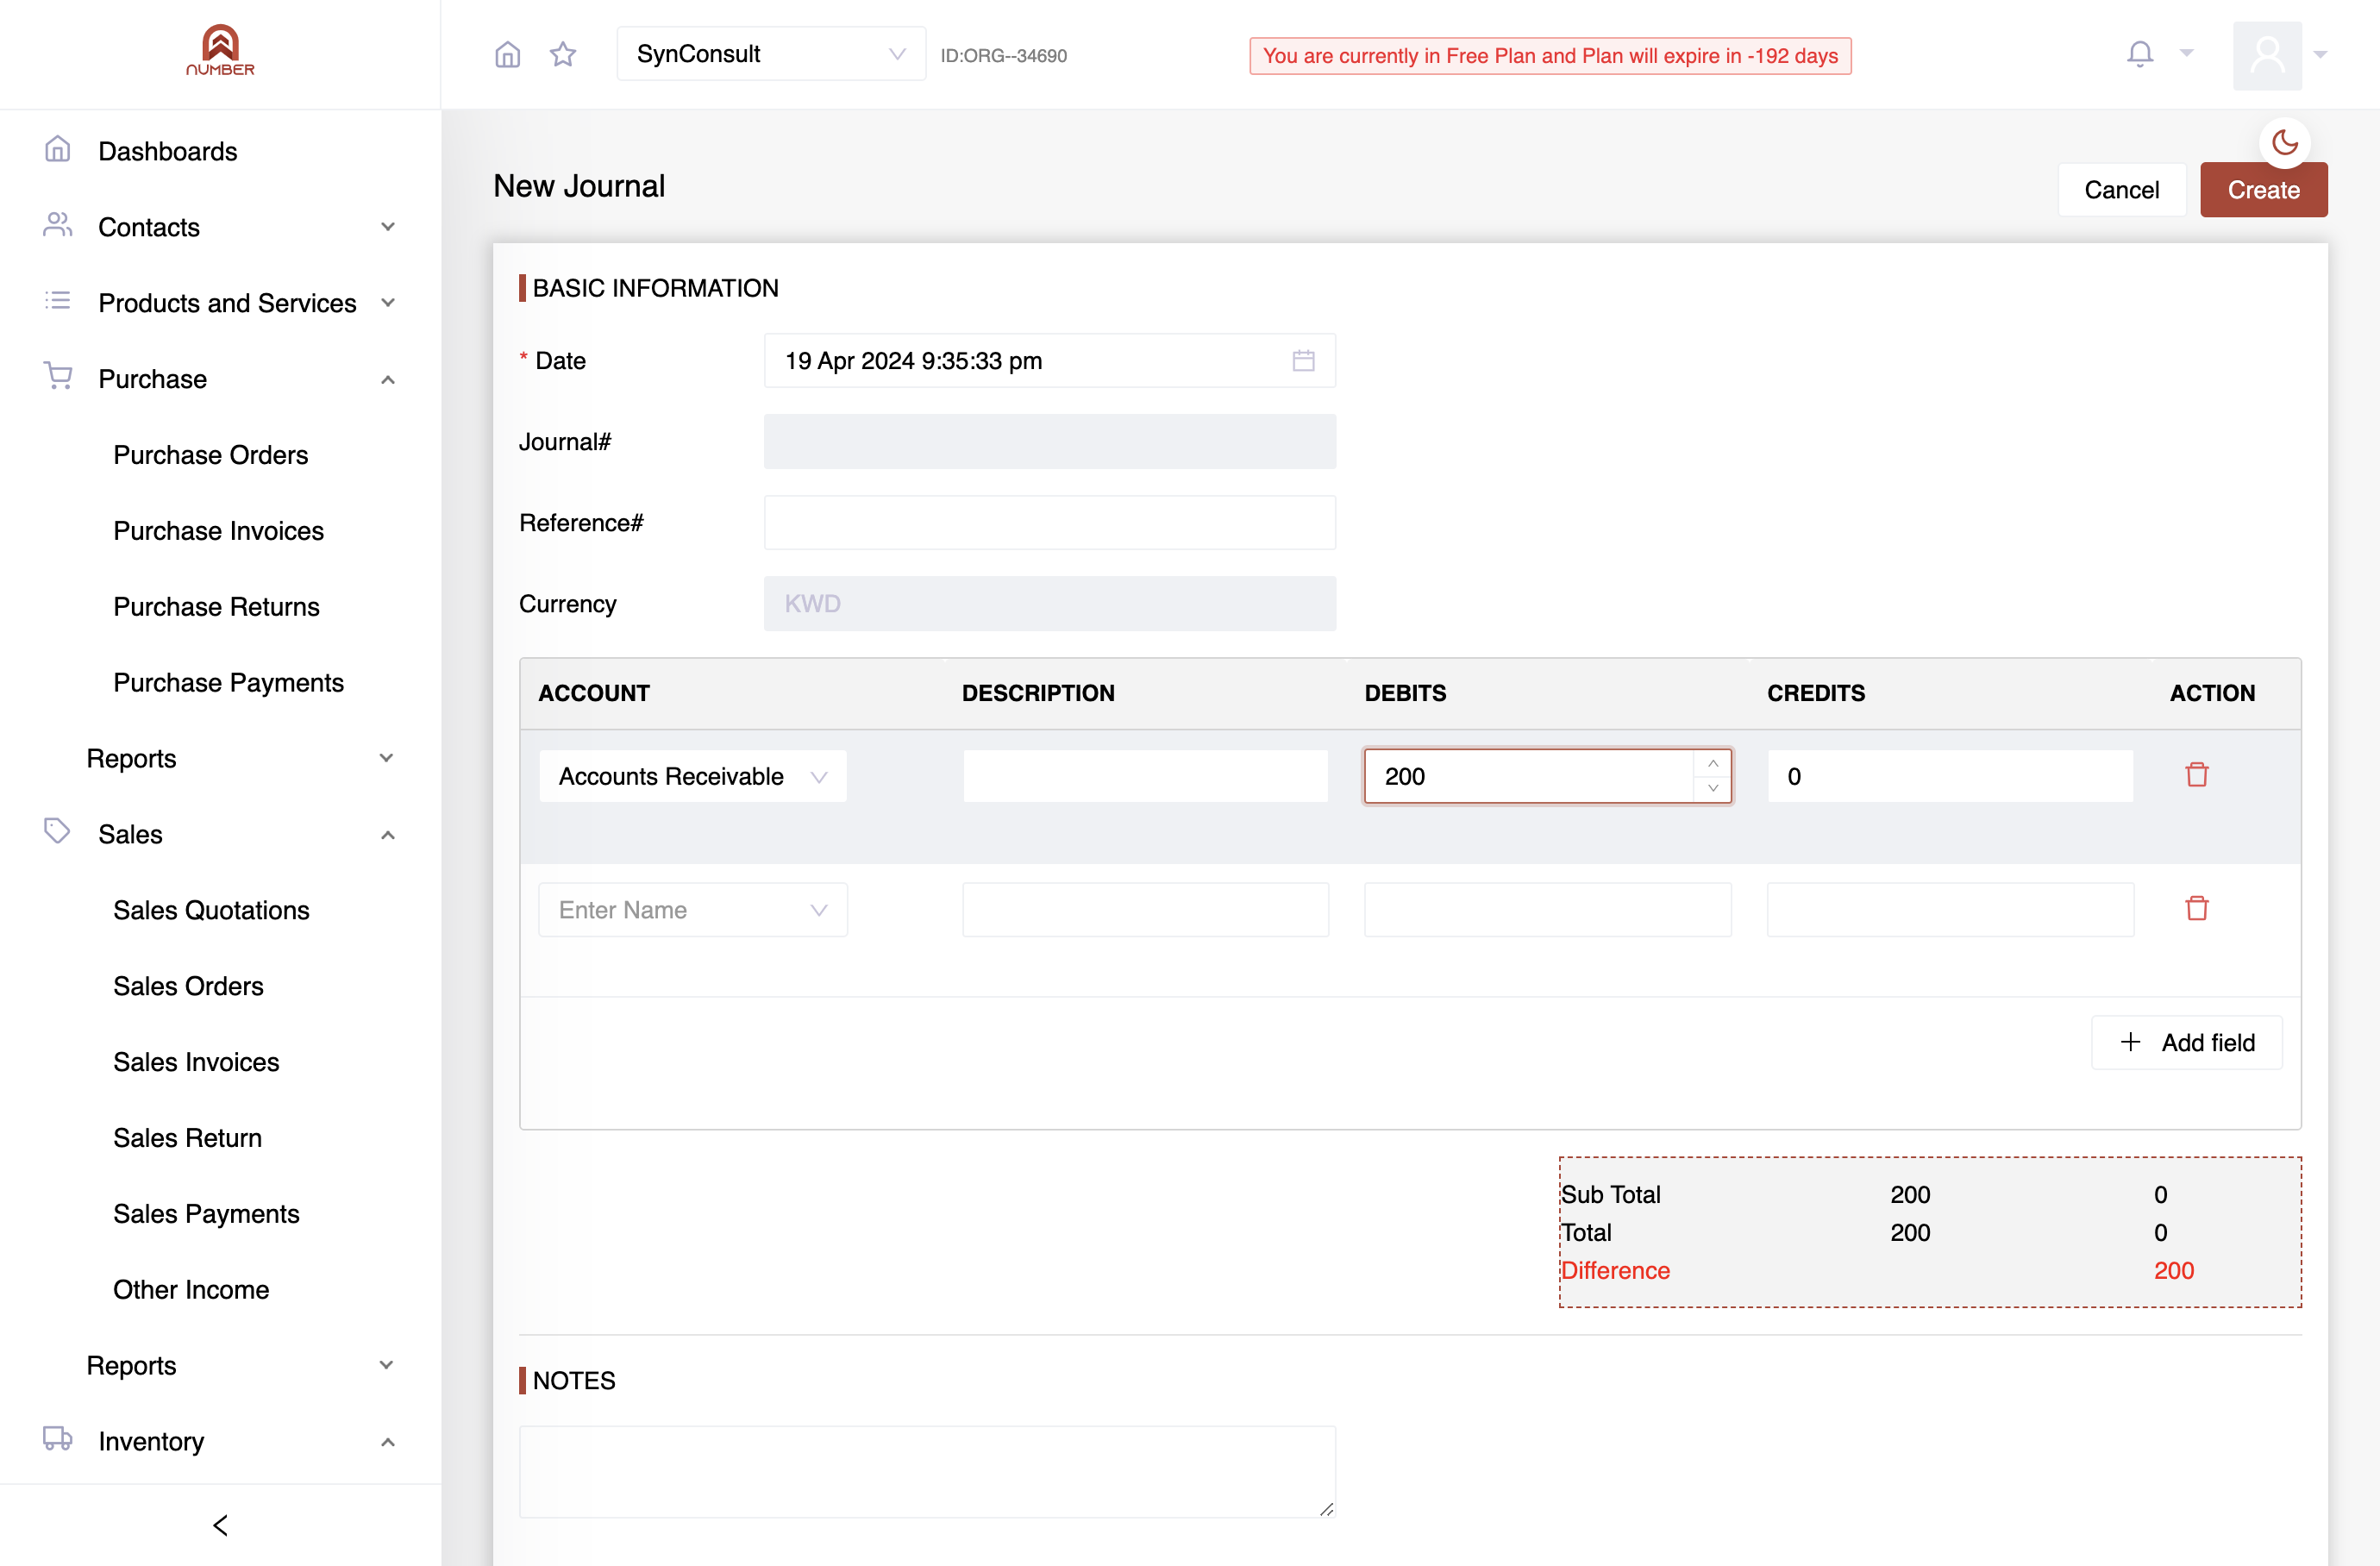Go to Purchase Invoices
This screenshot has width=2380, height=1566.
tap(218, 531)
